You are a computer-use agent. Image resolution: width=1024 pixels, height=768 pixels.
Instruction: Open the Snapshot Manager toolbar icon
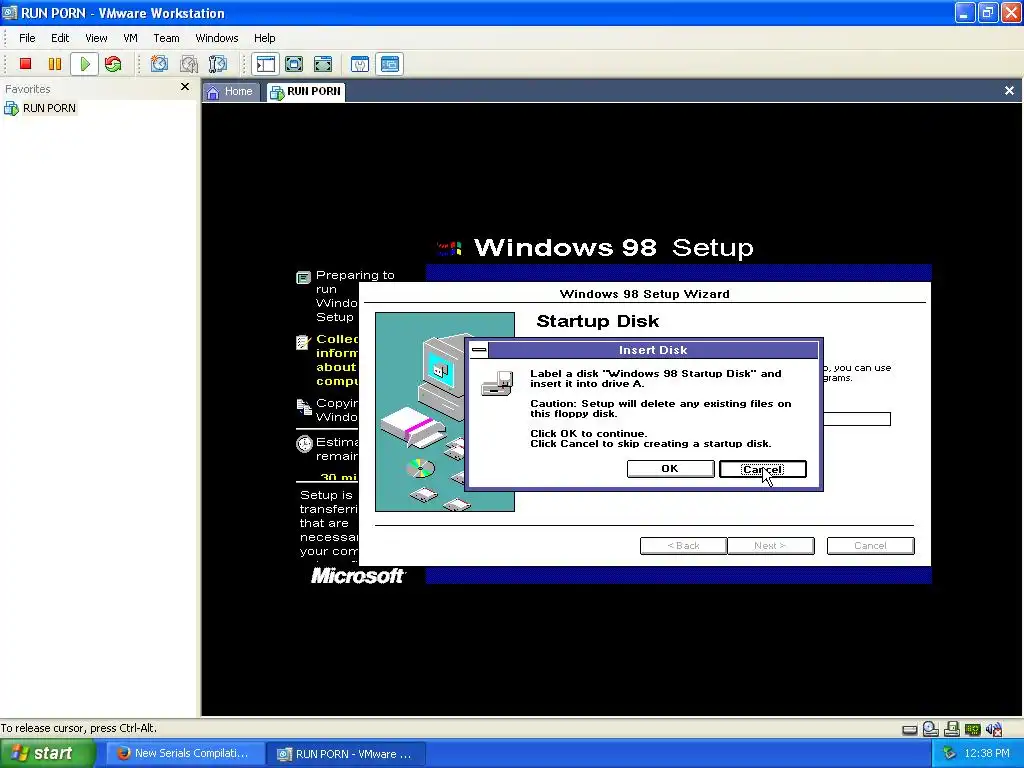click(217, 64)
